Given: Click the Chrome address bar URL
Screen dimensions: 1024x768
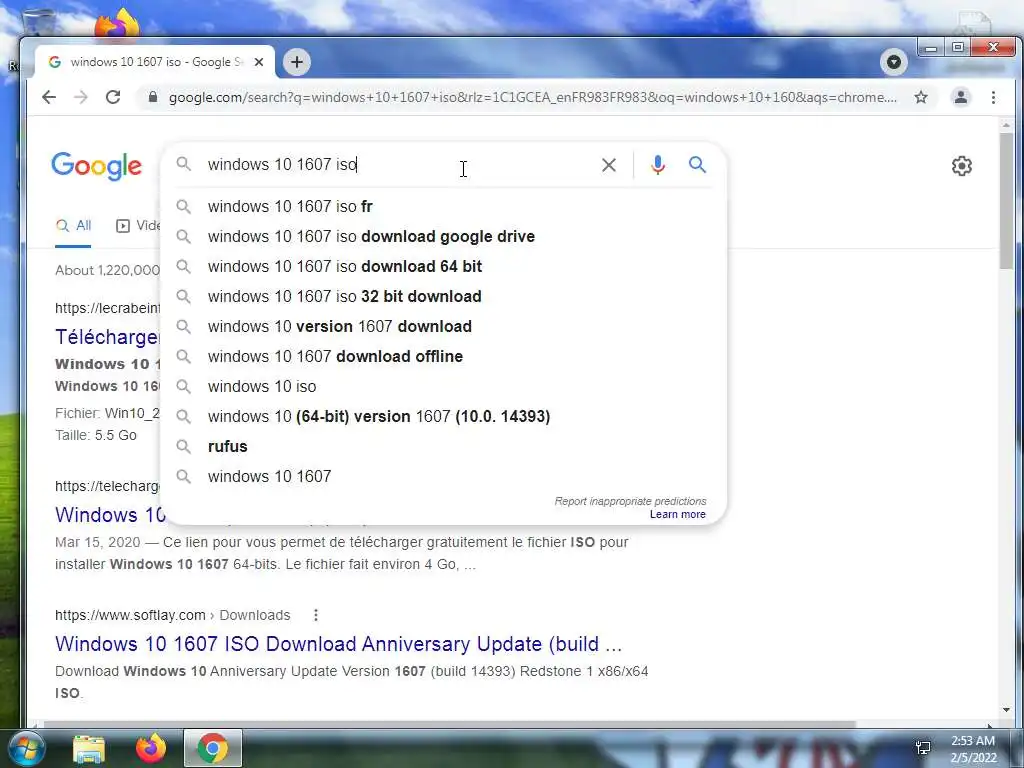Looking at the screenshot, I should point(532,97).
